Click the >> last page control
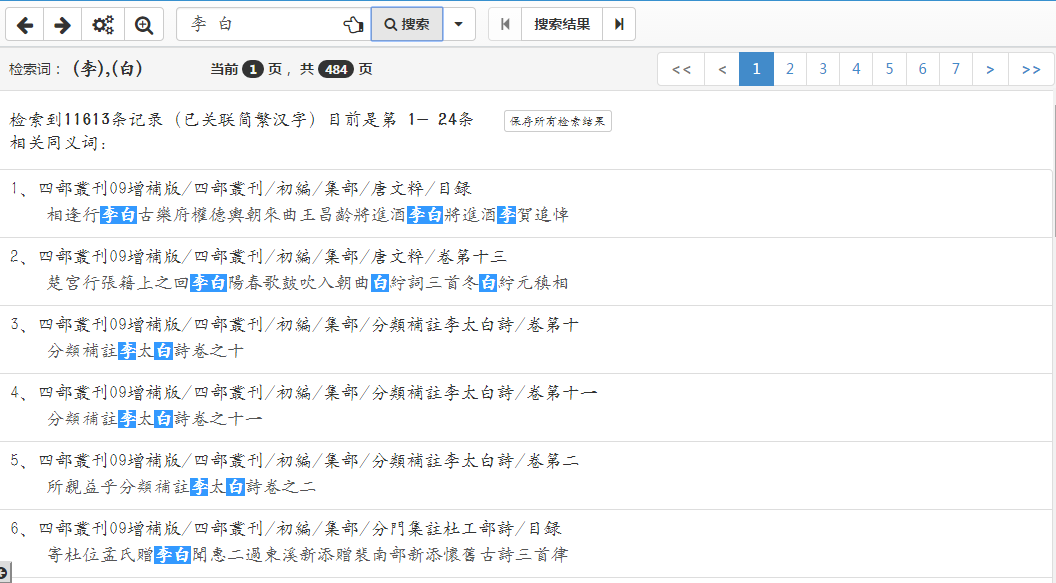 point(1030,69)
